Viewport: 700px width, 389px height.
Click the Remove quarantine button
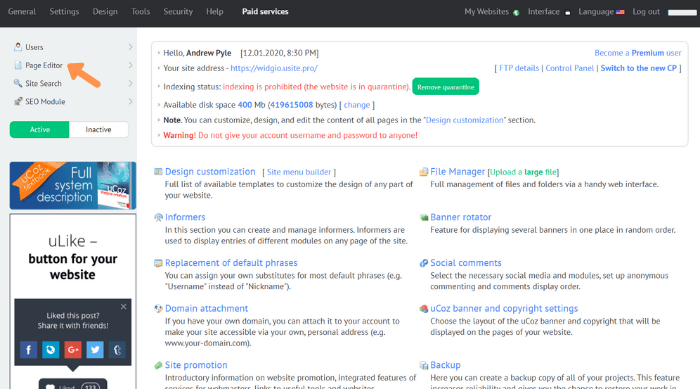pyautogui.click(x=446, y=87)
